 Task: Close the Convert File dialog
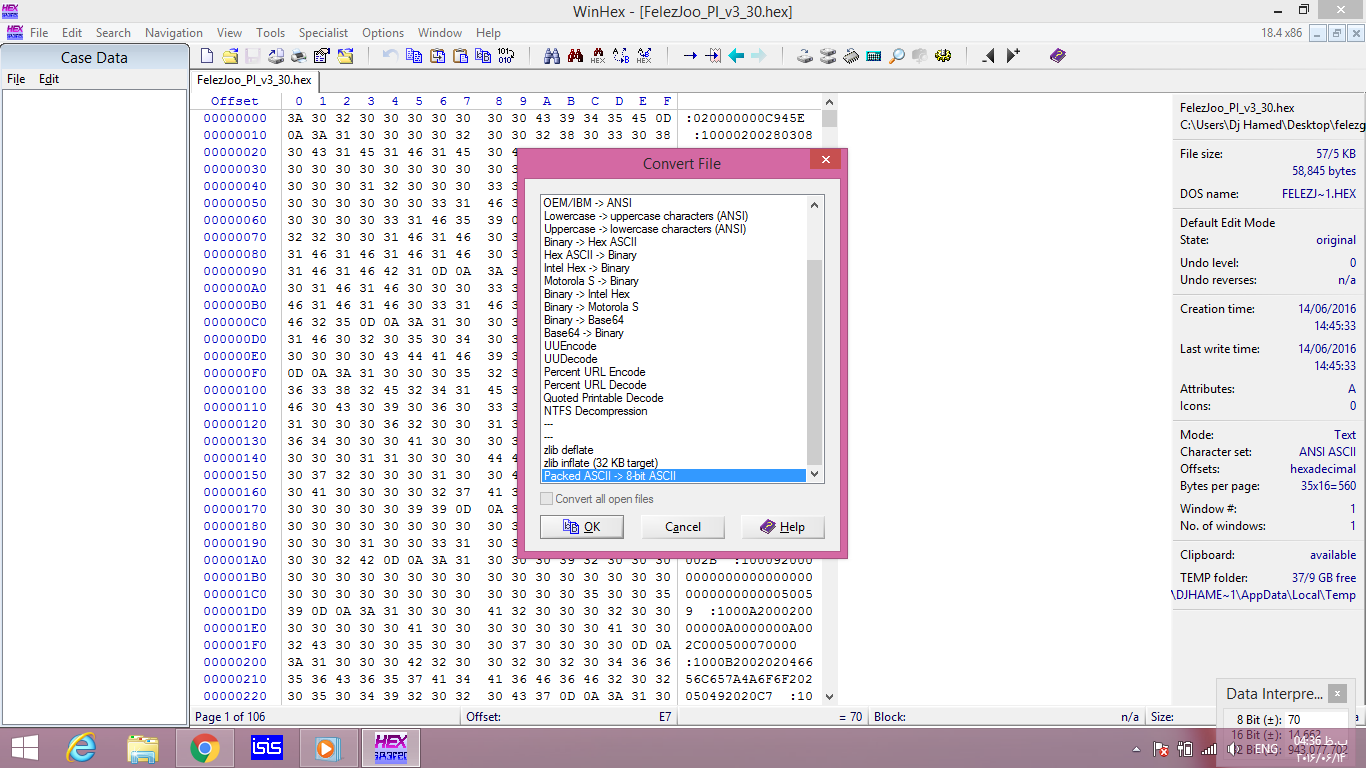click(825, 160)
